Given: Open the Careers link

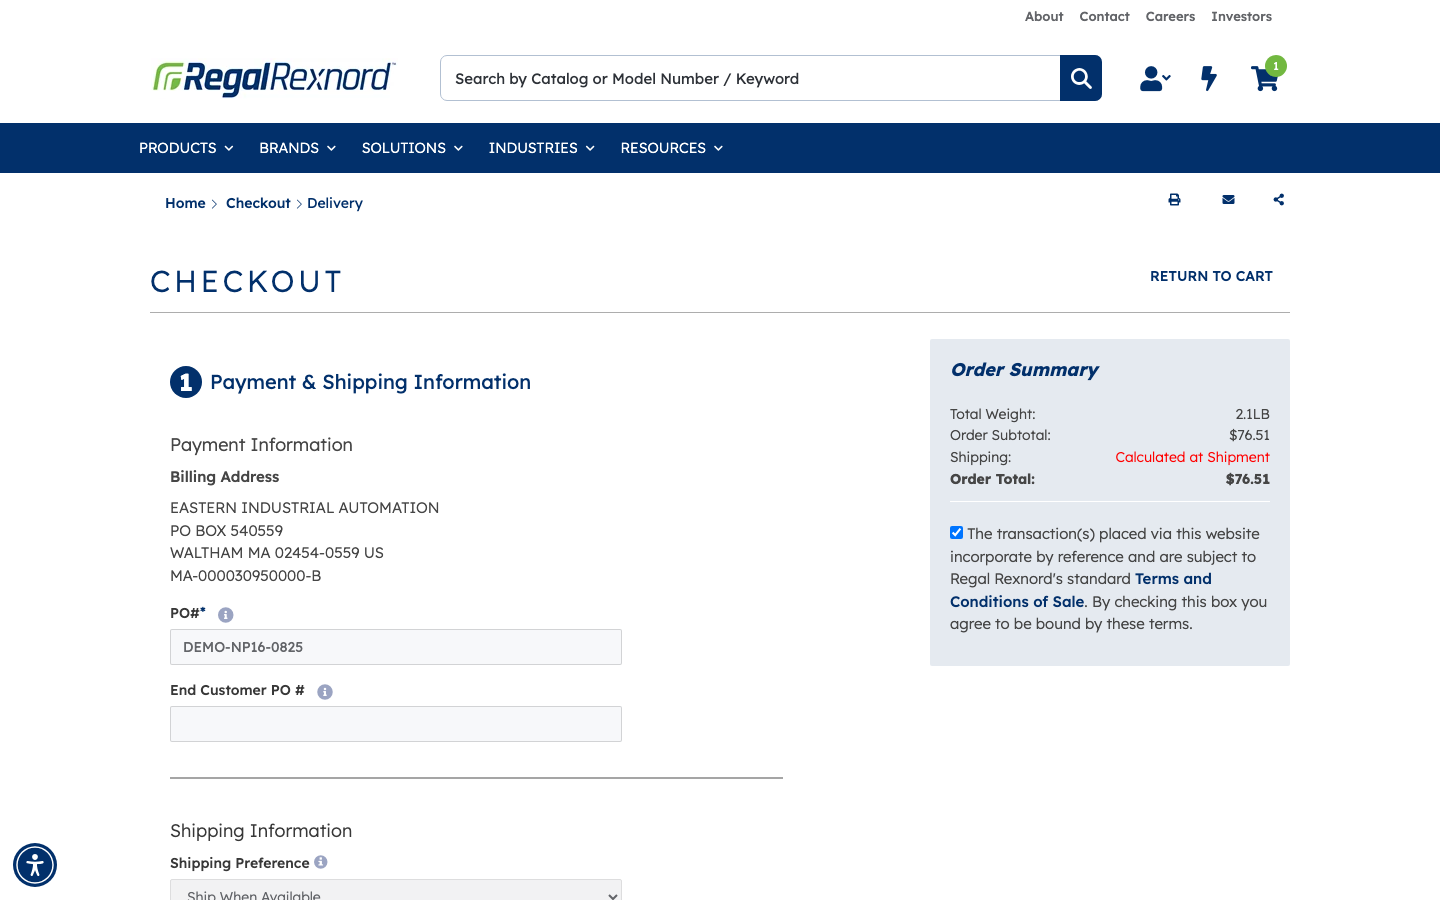Looking at the screenshot, I should point(1170,17).
